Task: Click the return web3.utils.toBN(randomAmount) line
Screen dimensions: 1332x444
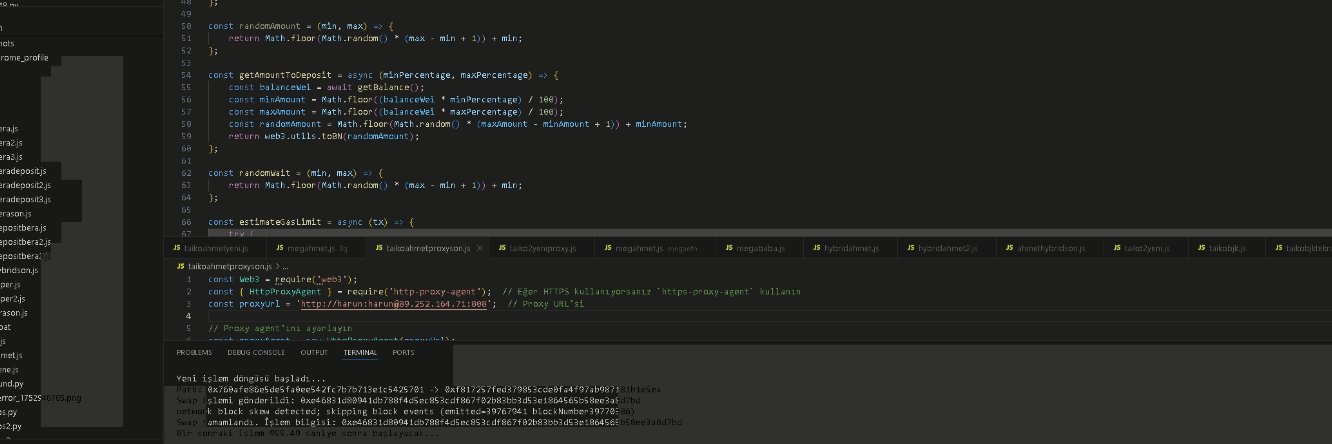Action: pyautogui.click(x=323, y=136)
